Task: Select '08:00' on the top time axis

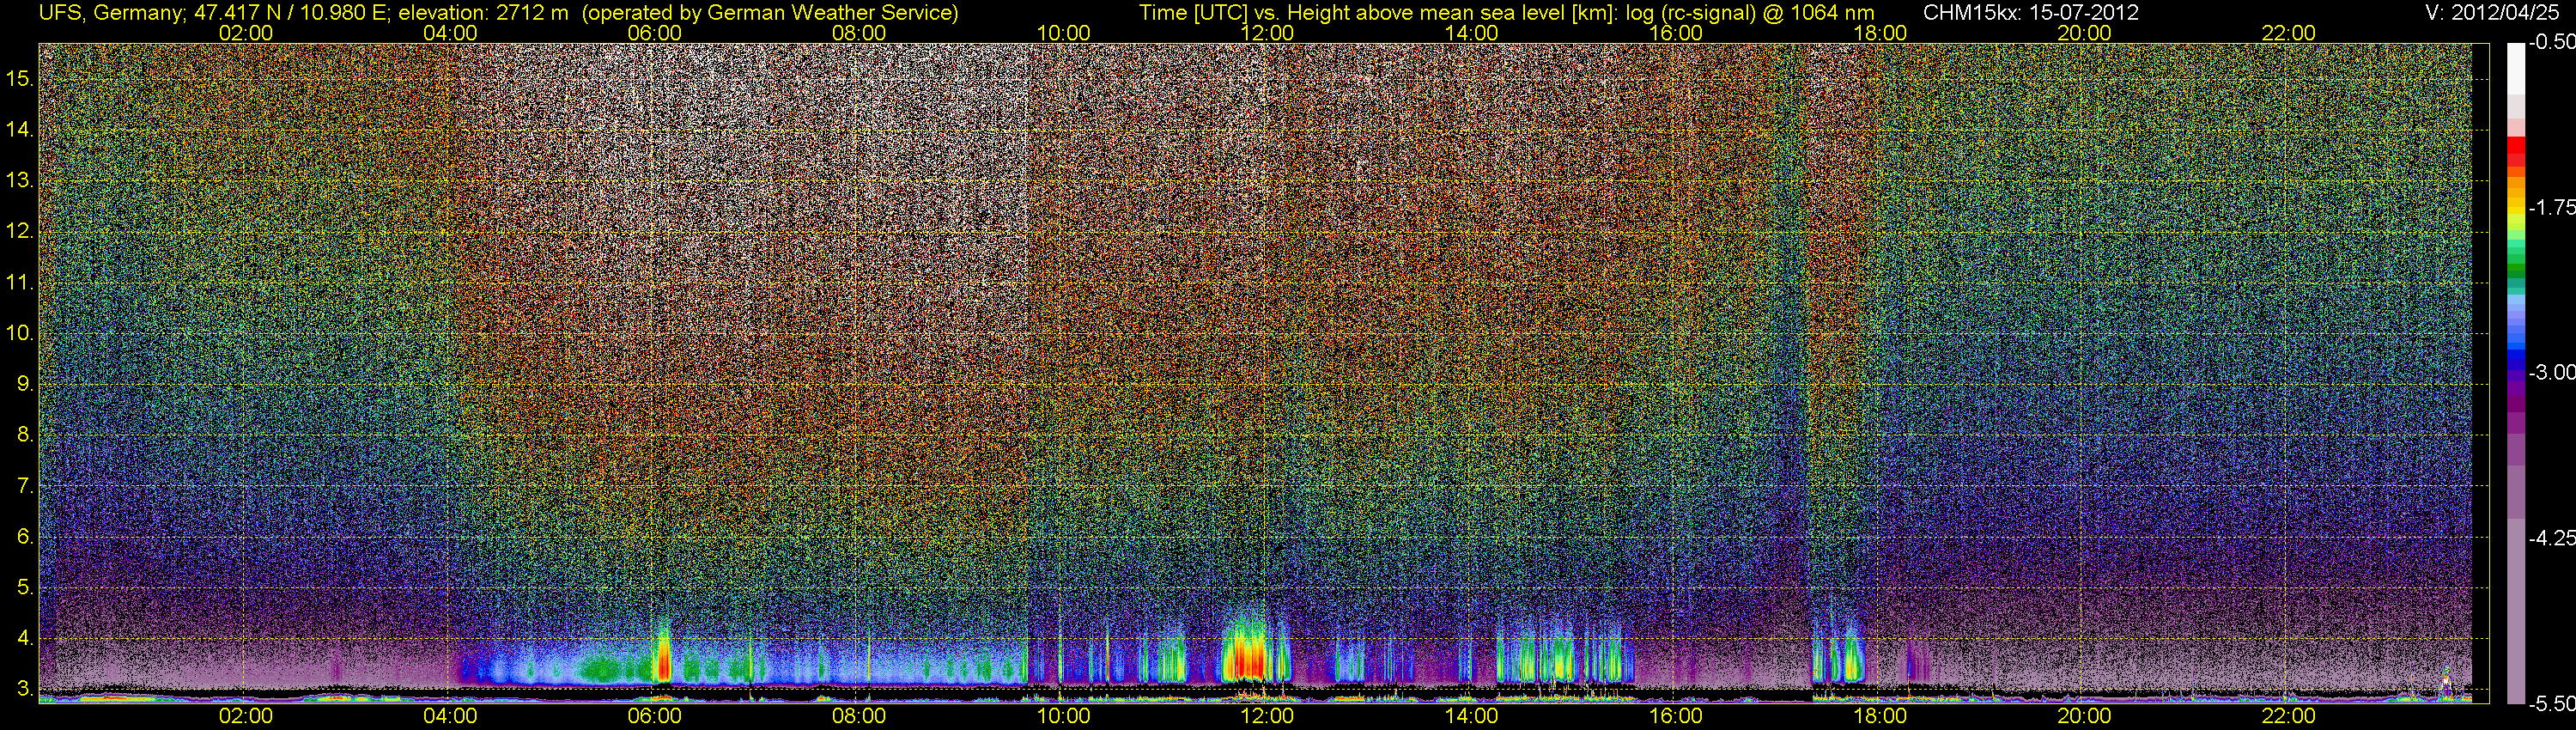Action: click(x=859, y=33)
